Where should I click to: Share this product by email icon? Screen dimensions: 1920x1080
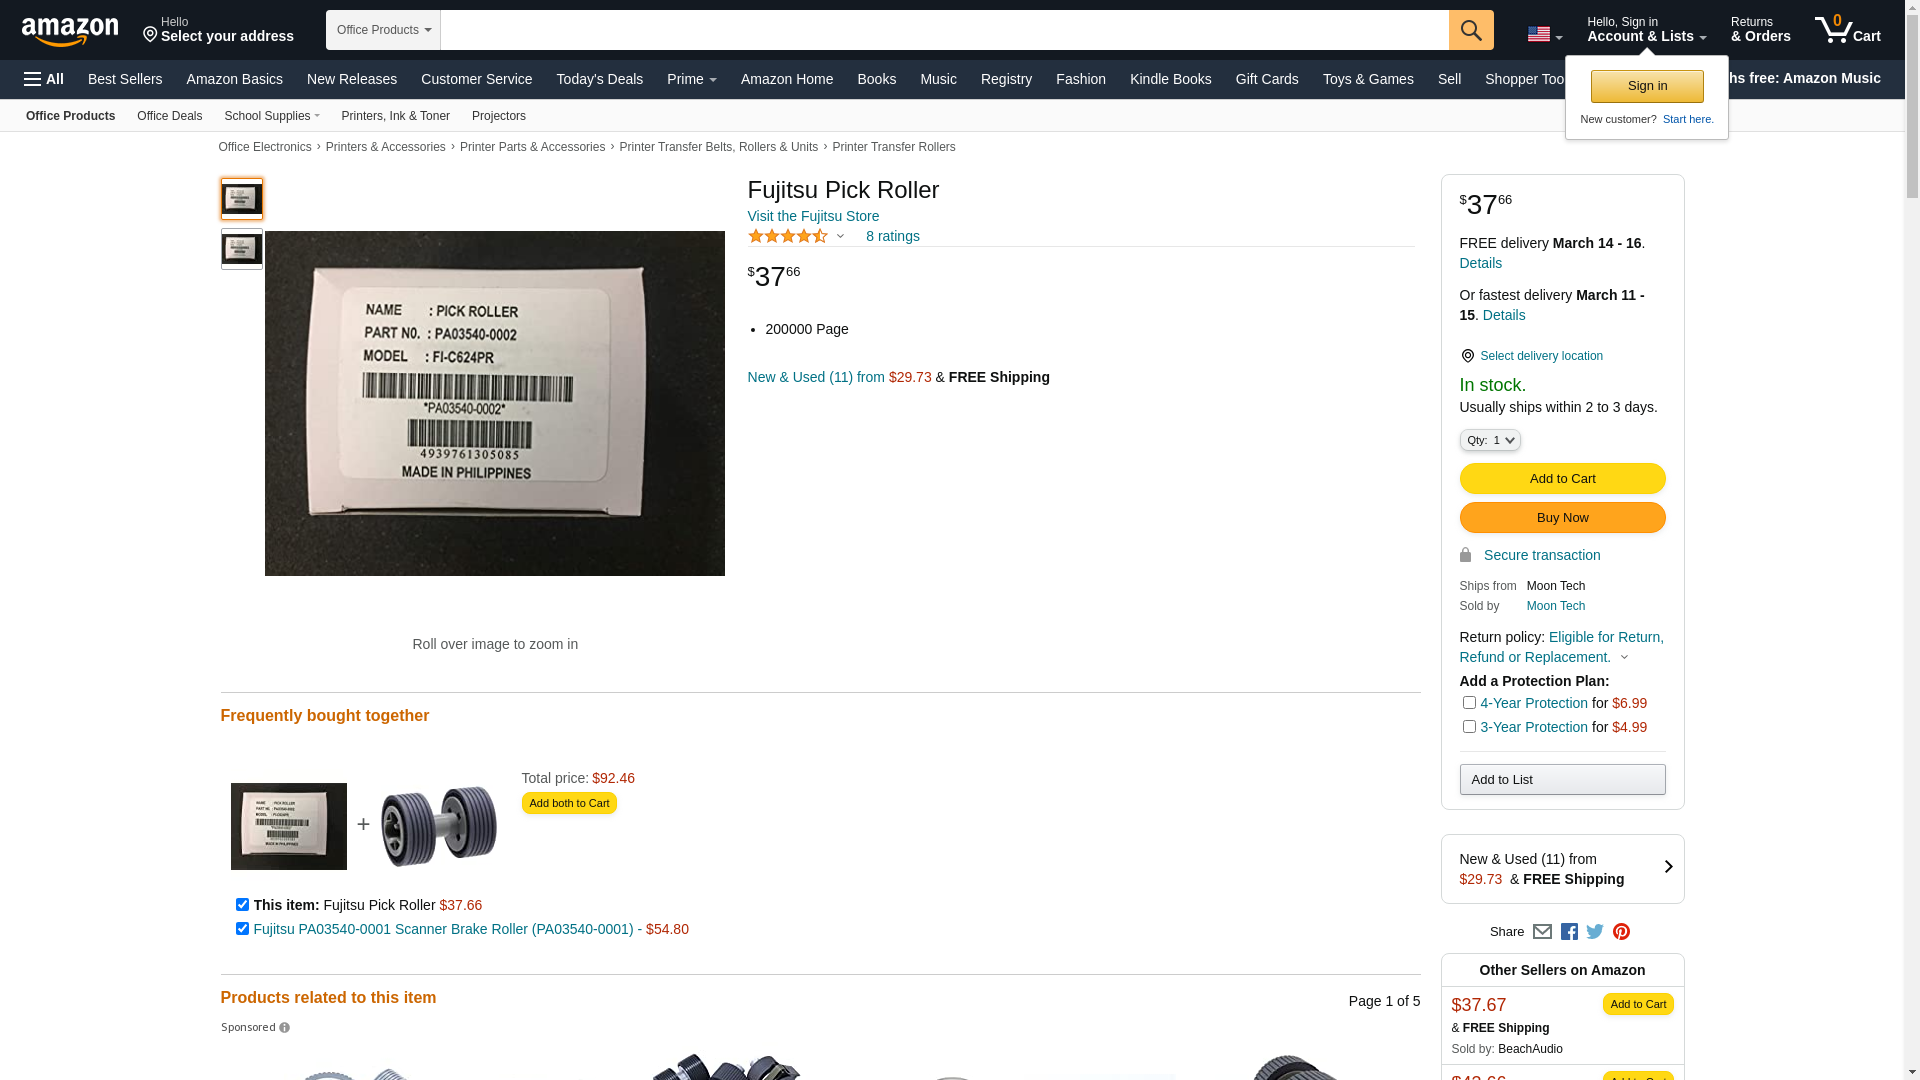pos(1542,932)
